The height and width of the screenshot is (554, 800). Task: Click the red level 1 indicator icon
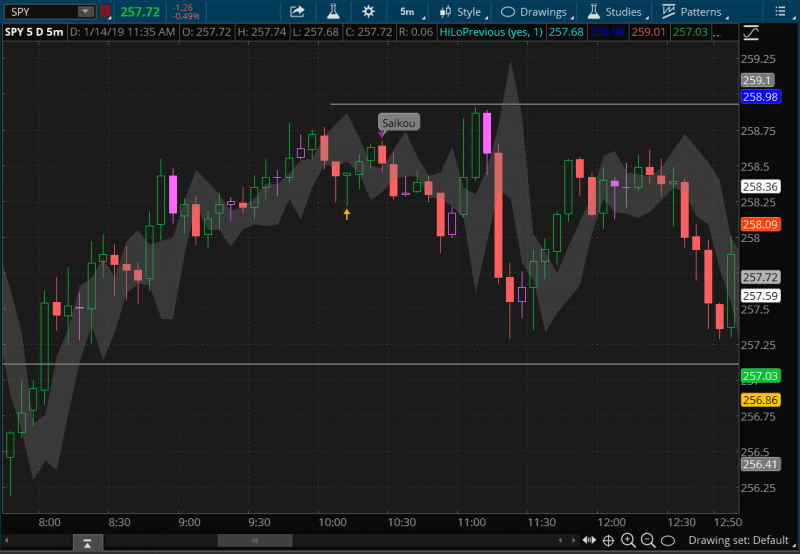pyautogui.click(x=105, y=11)
